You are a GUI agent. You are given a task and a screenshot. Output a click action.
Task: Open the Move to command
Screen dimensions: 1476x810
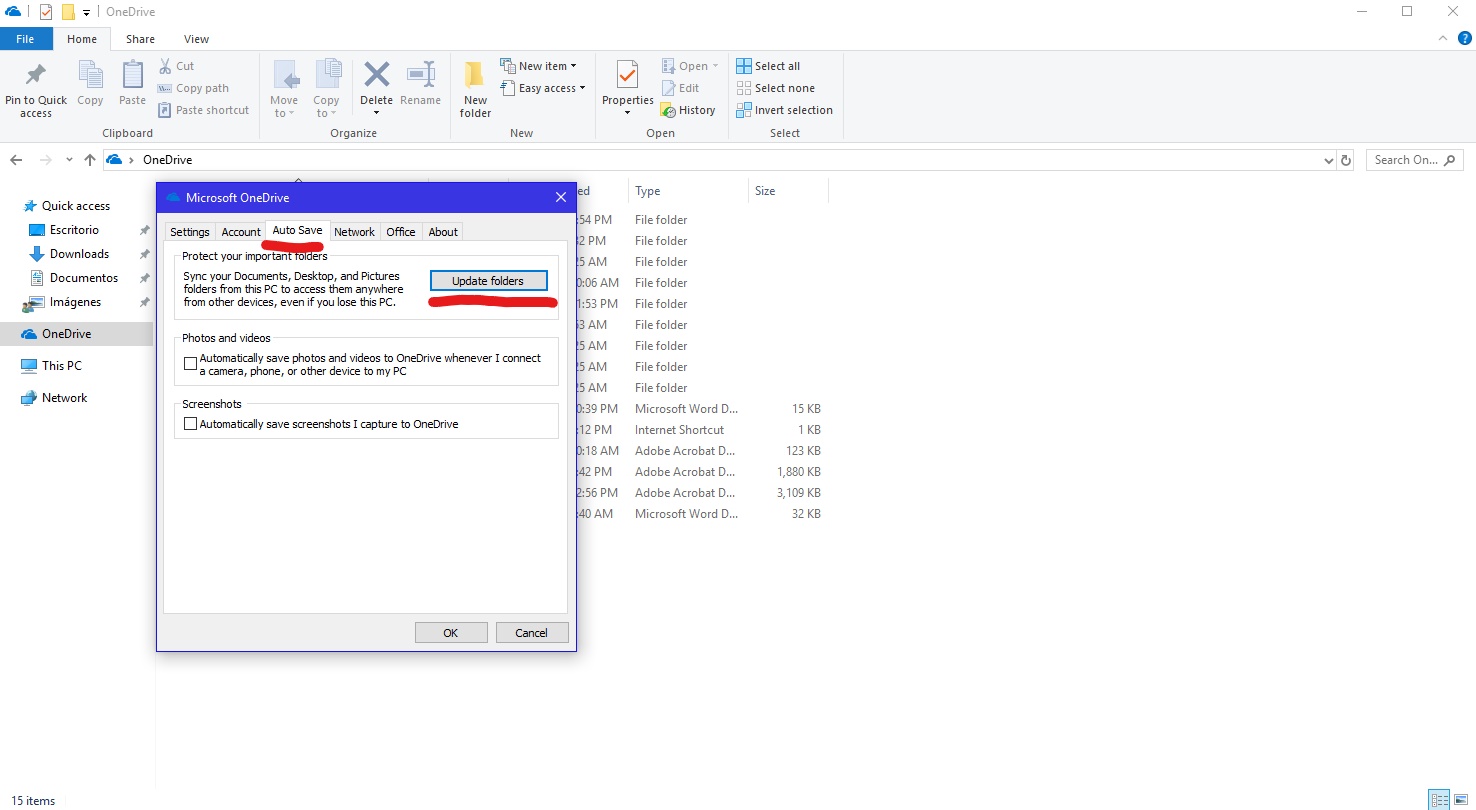click(x=284, y=90)
